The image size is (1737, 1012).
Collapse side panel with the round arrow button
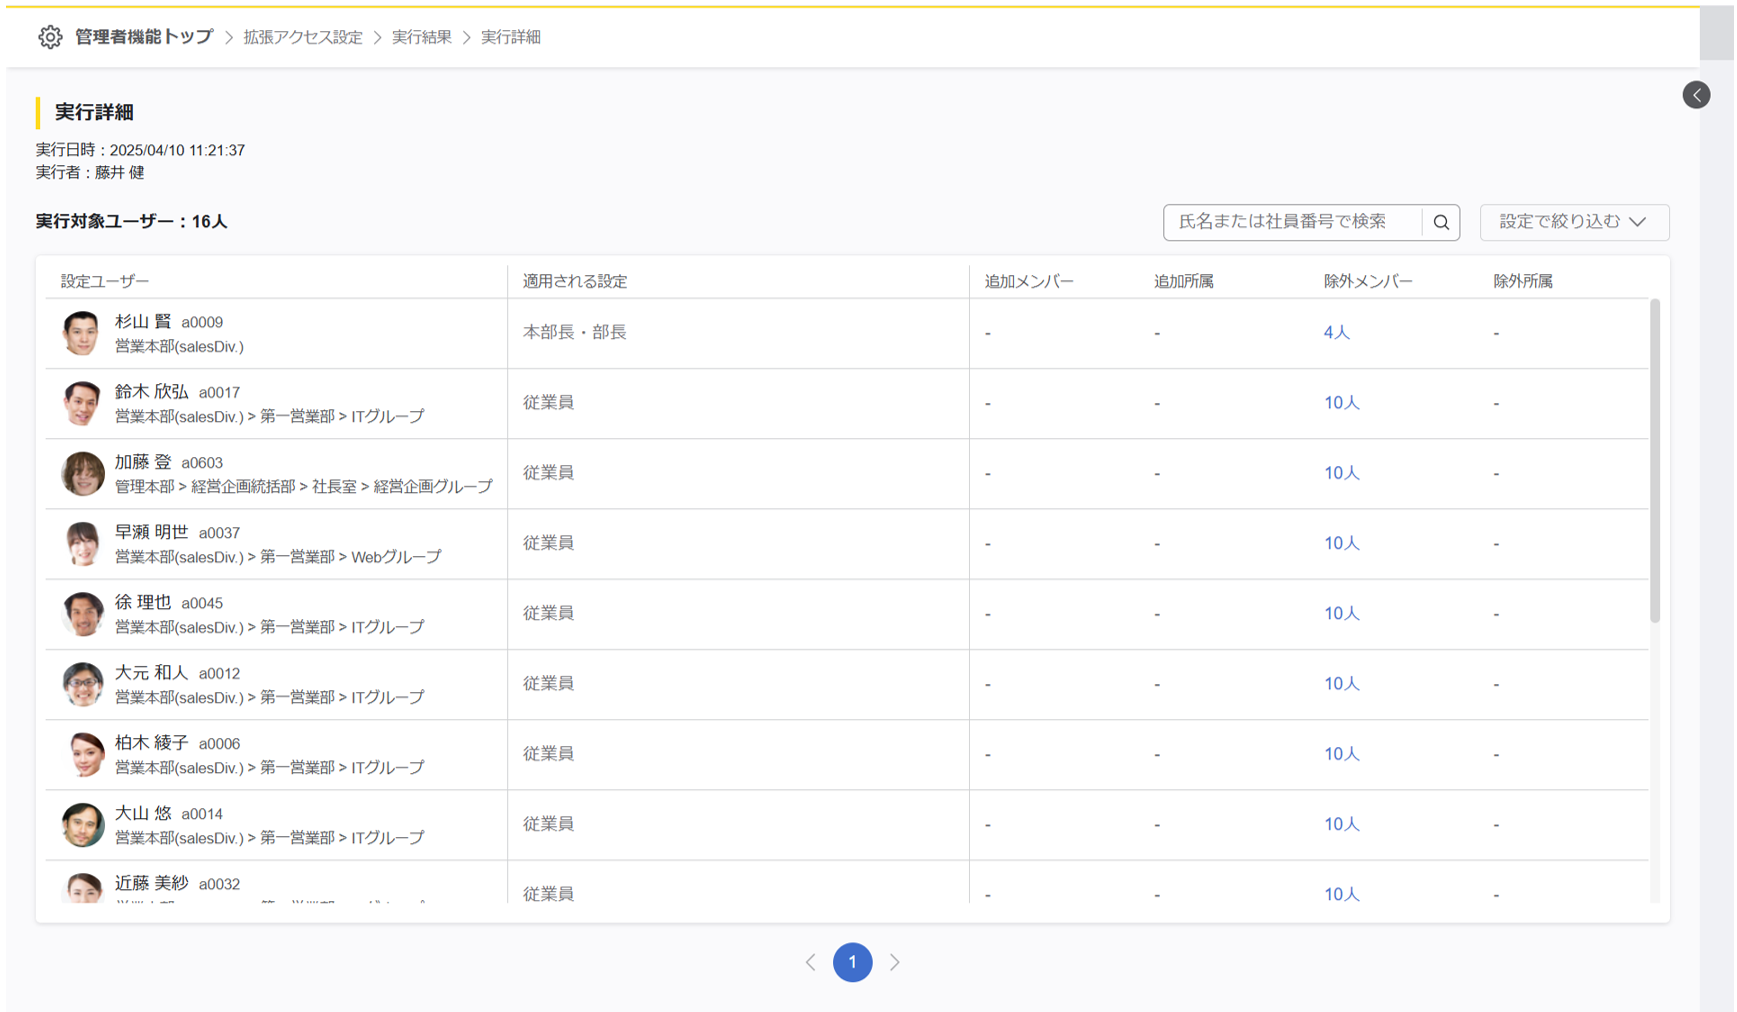pos(1696,95)
